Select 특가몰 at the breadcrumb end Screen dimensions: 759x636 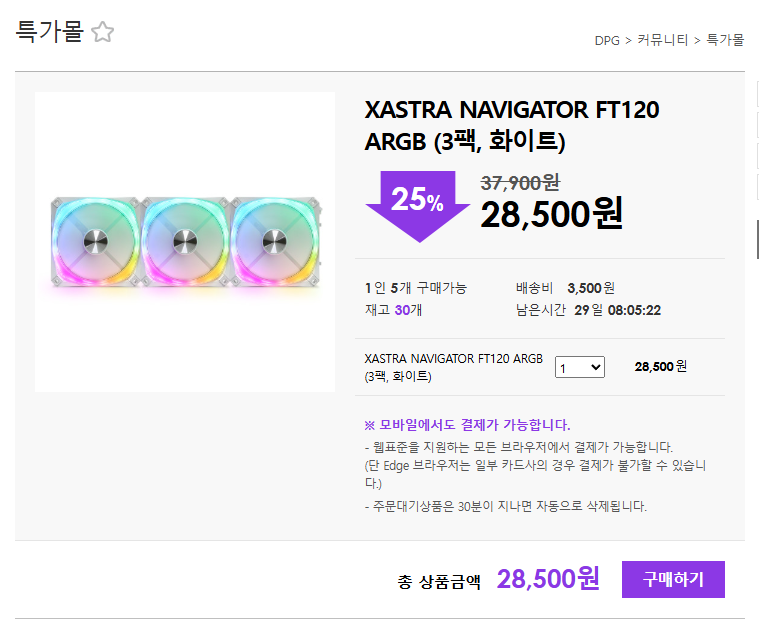pyautogui.click(x=725, y=41)
